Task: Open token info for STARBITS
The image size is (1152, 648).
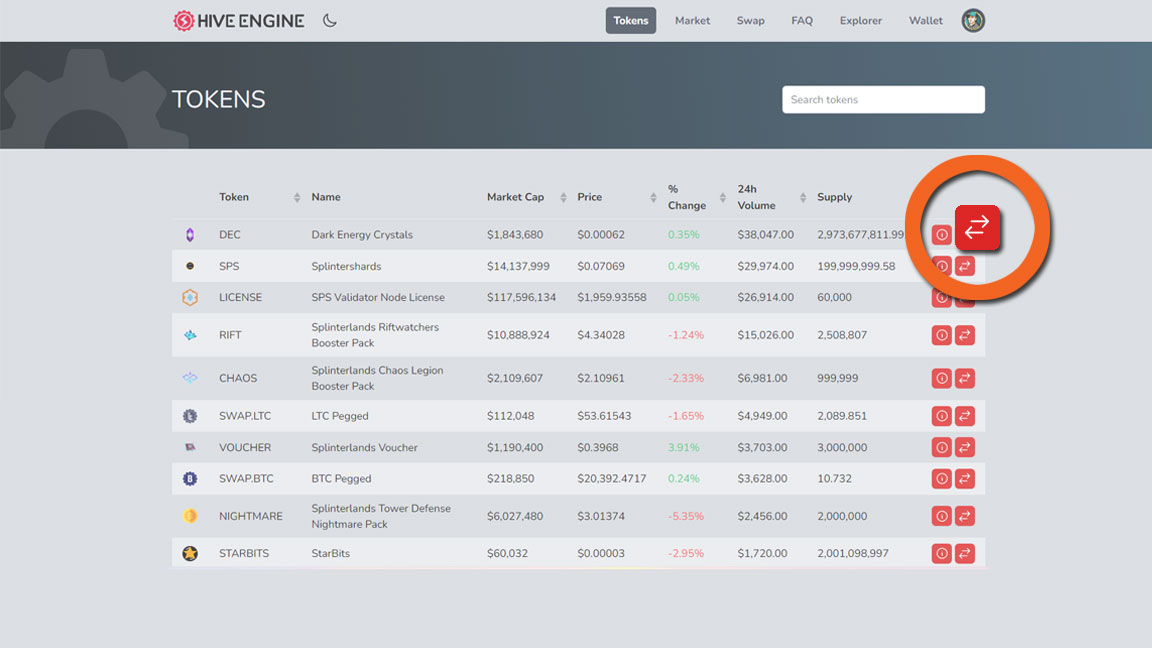Action: coord(941,553)
